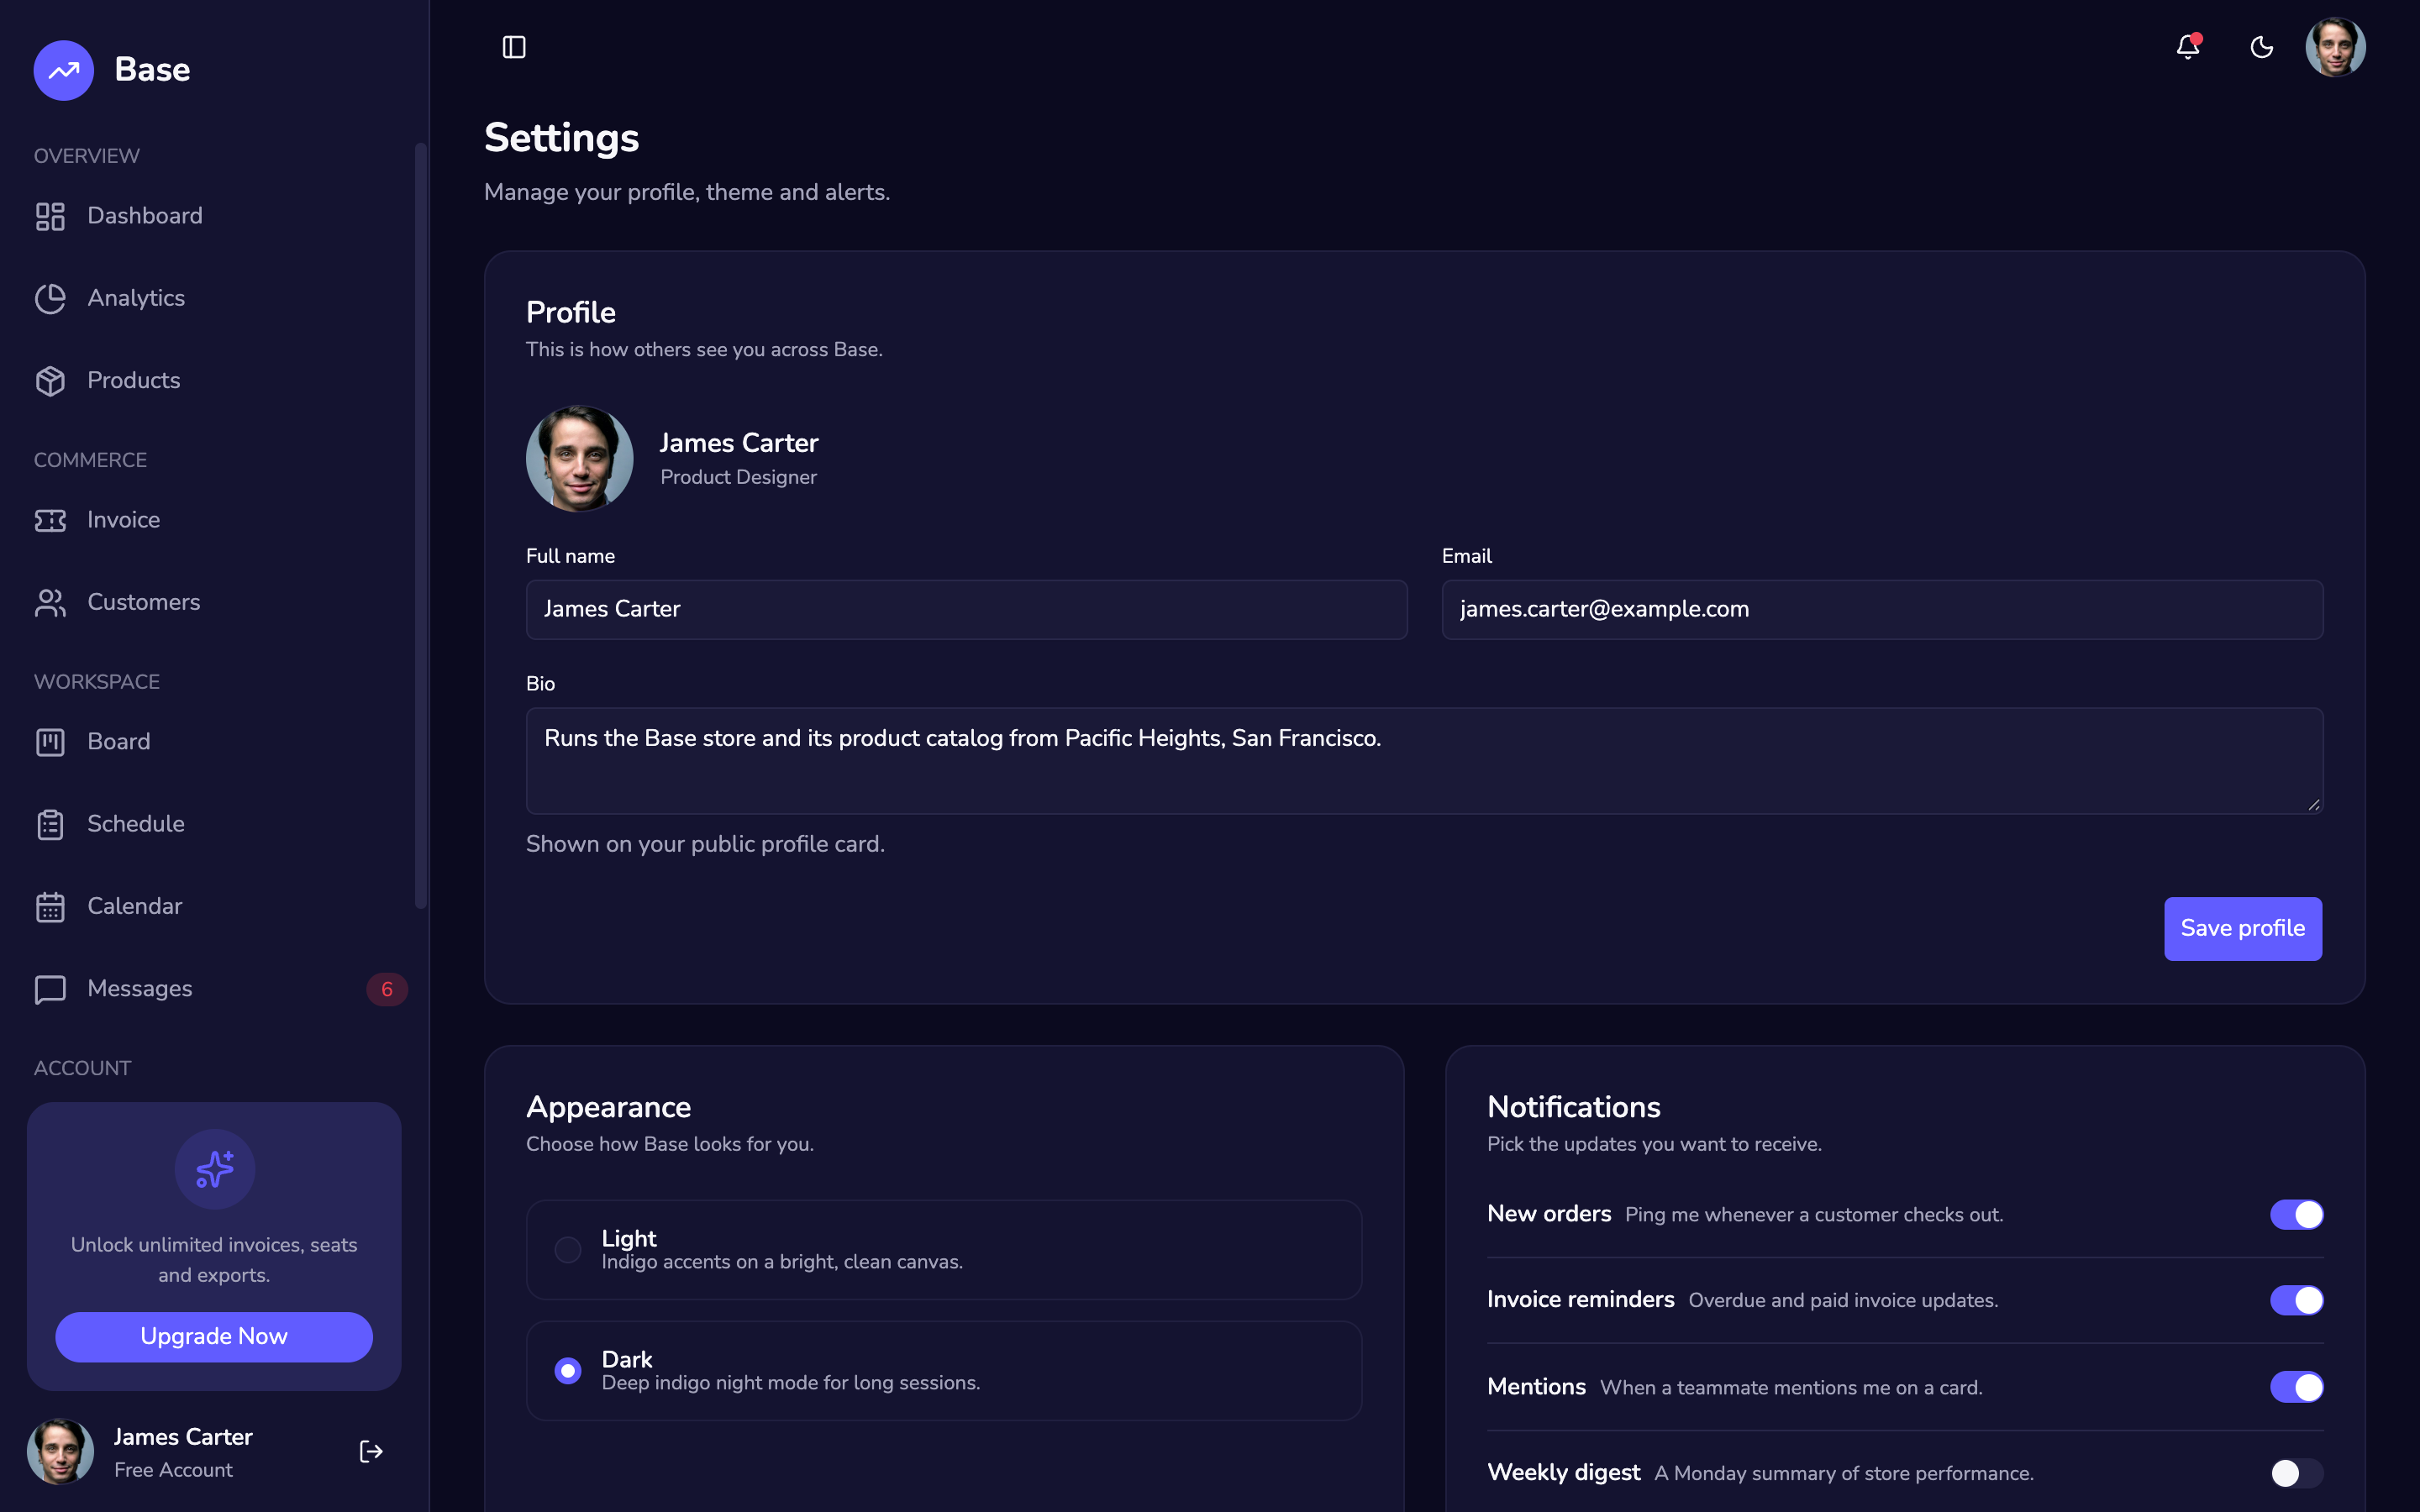Open Messages in sidebar
This screenshot has width=2420, height=1512.
click(x=214, y=989)
